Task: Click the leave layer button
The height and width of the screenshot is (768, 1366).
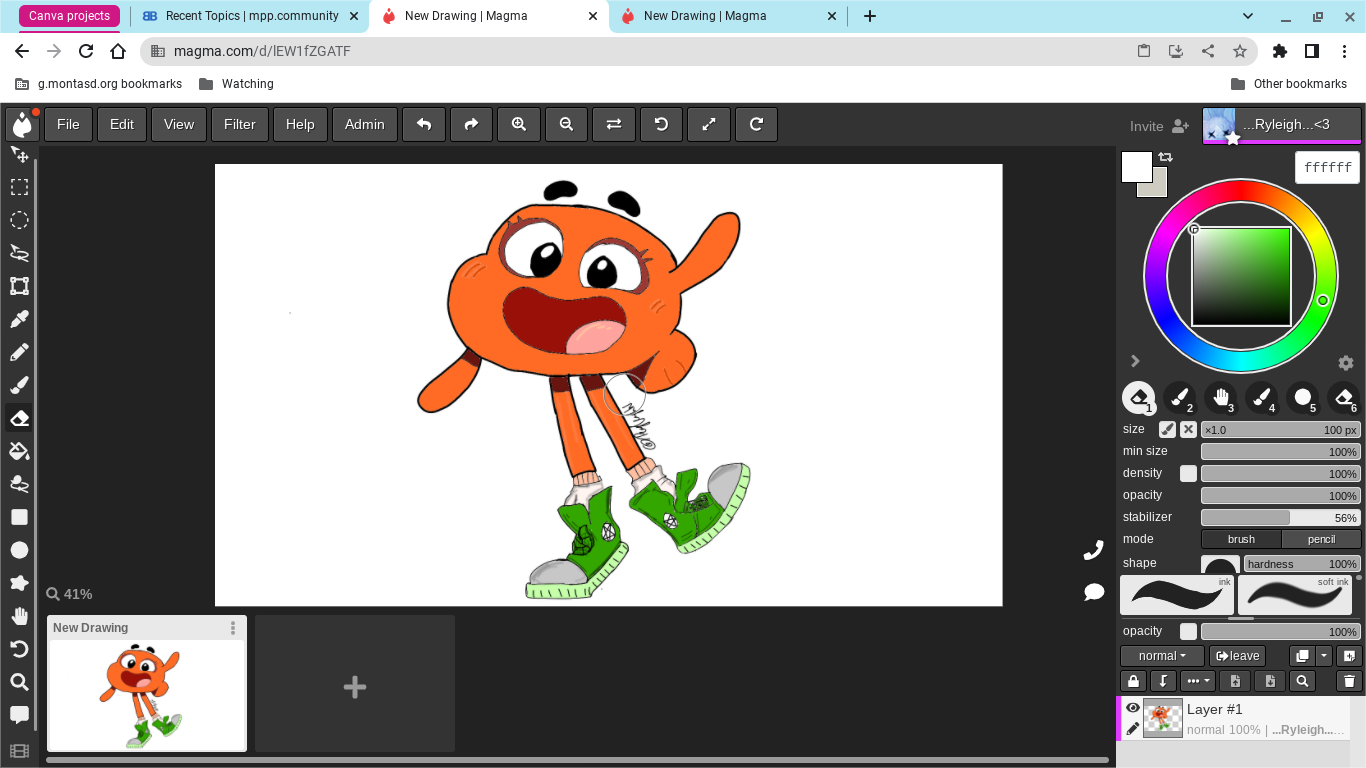Action: pos(1238,656)
